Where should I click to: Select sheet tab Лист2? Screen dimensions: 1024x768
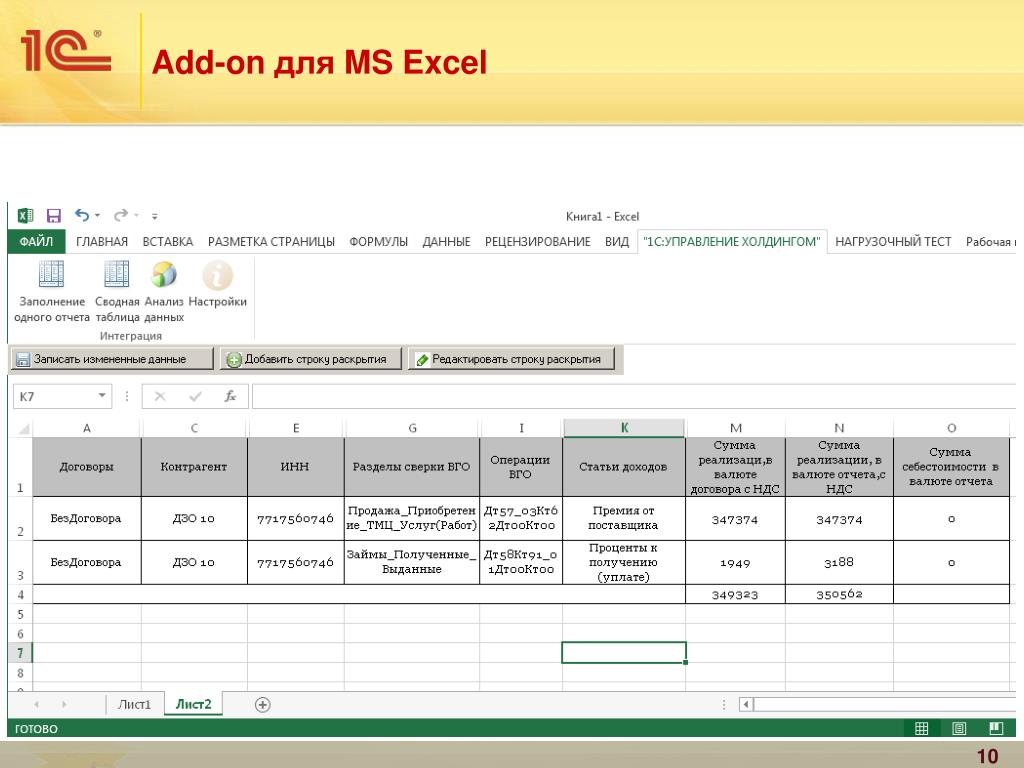[193, 704]
